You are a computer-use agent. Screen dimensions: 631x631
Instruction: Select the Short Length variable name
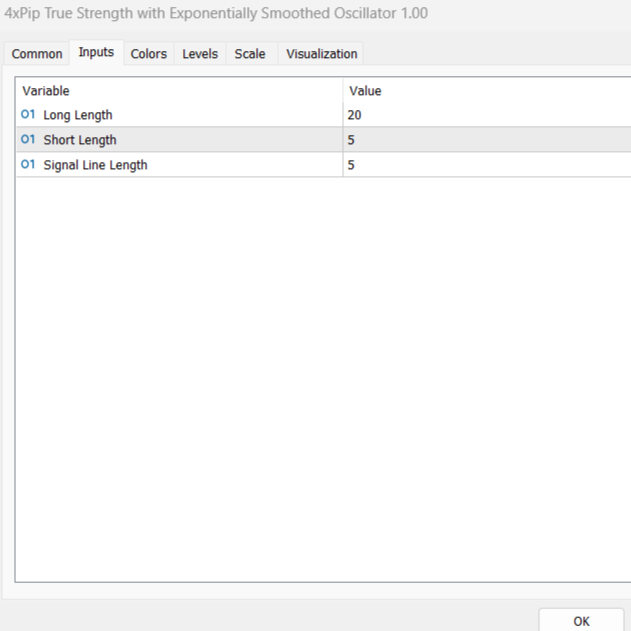80,140
